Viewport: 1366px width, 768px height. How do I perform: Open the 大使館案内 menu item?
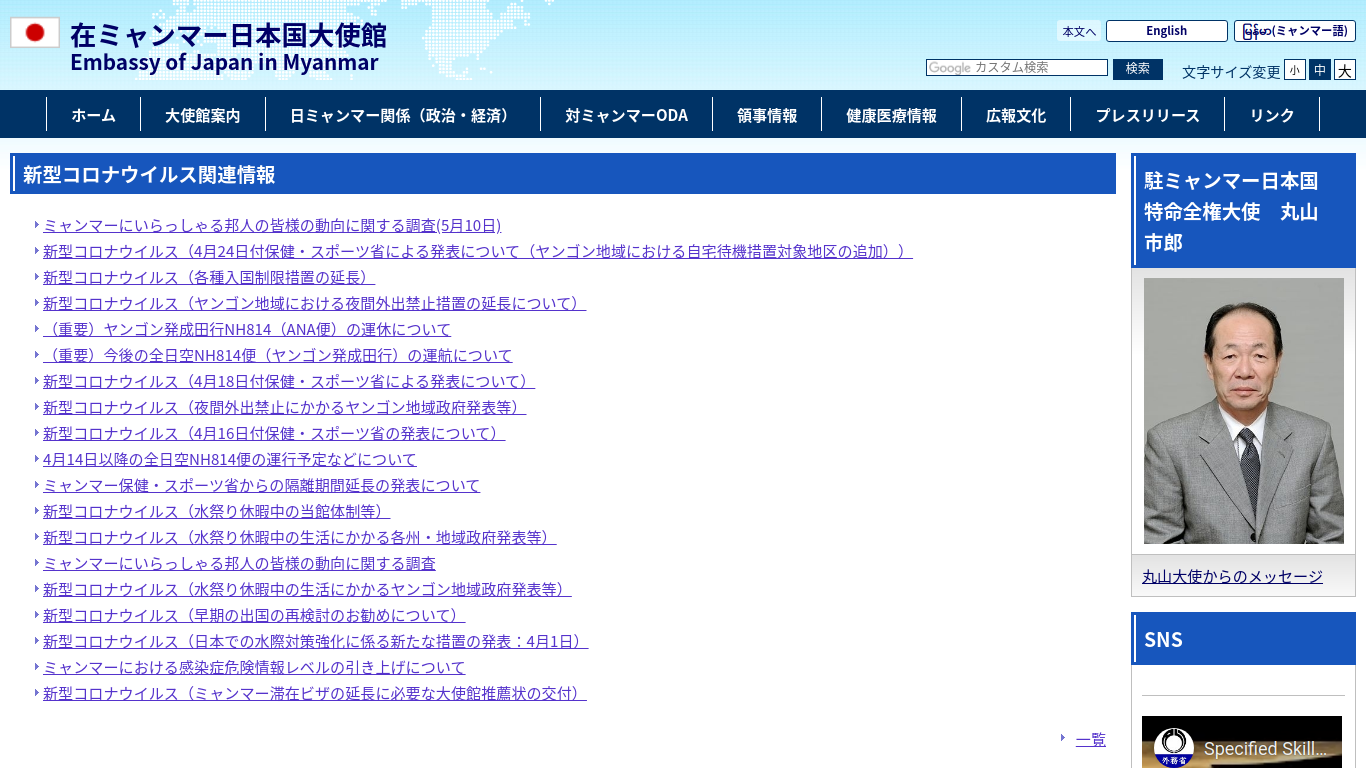point(203,115)
